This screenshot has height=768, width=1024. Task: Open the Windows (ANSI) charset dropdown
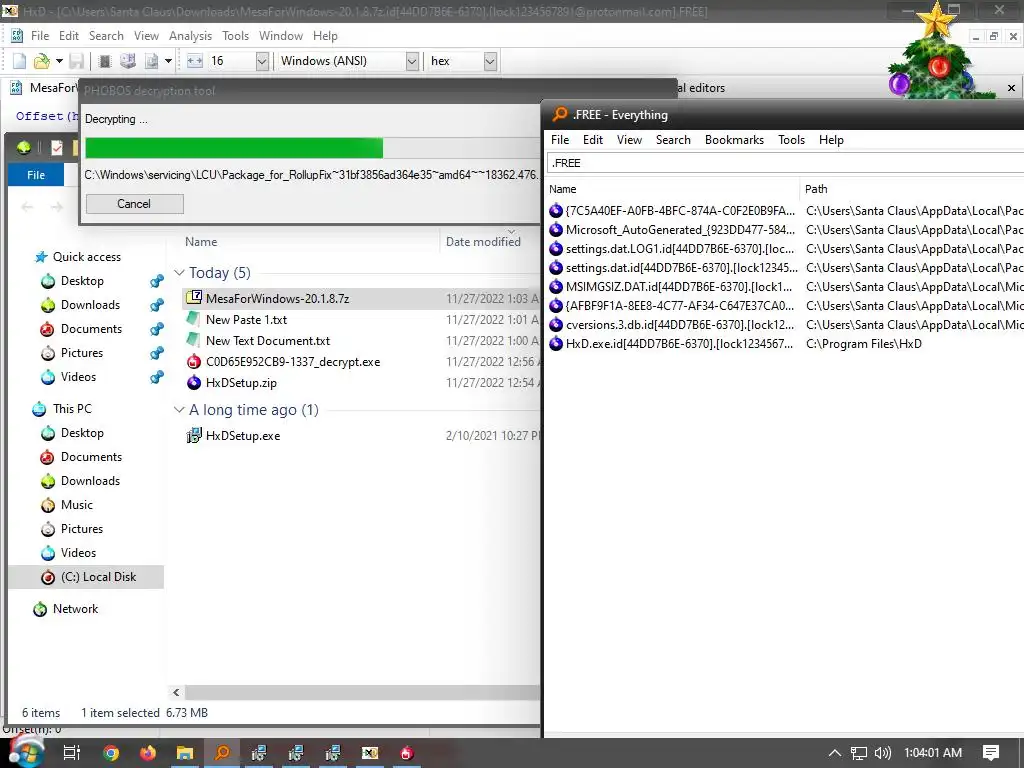coord(412,61)
